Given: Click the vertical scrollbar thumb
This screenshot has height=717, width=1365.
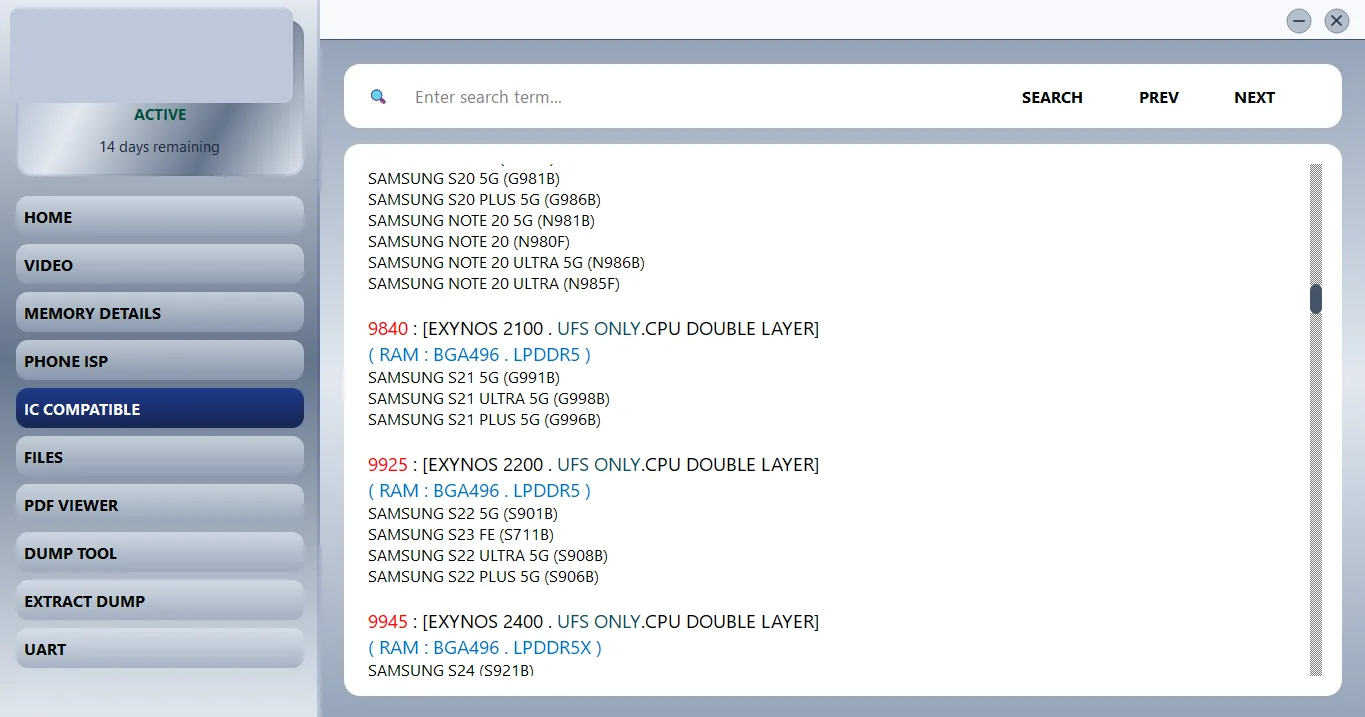Looking at the screenshot, I should [1316, 298].
